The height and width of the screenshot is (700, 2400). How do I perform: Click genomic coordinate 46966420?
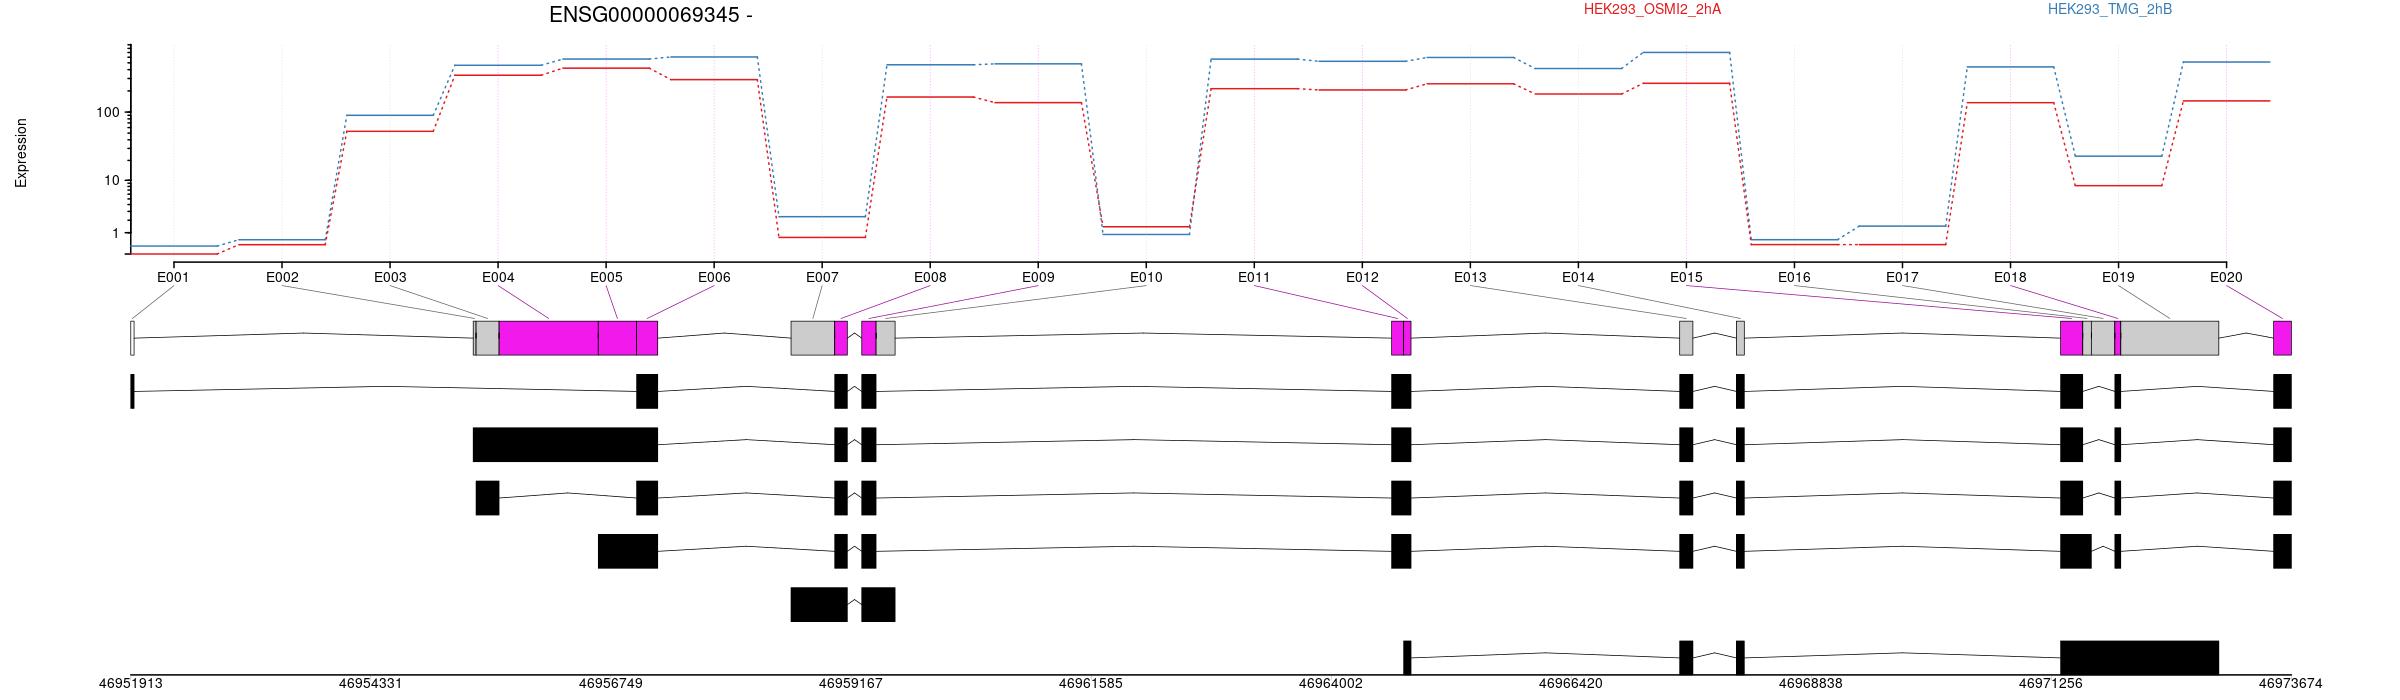click(x=1571, y=684)
